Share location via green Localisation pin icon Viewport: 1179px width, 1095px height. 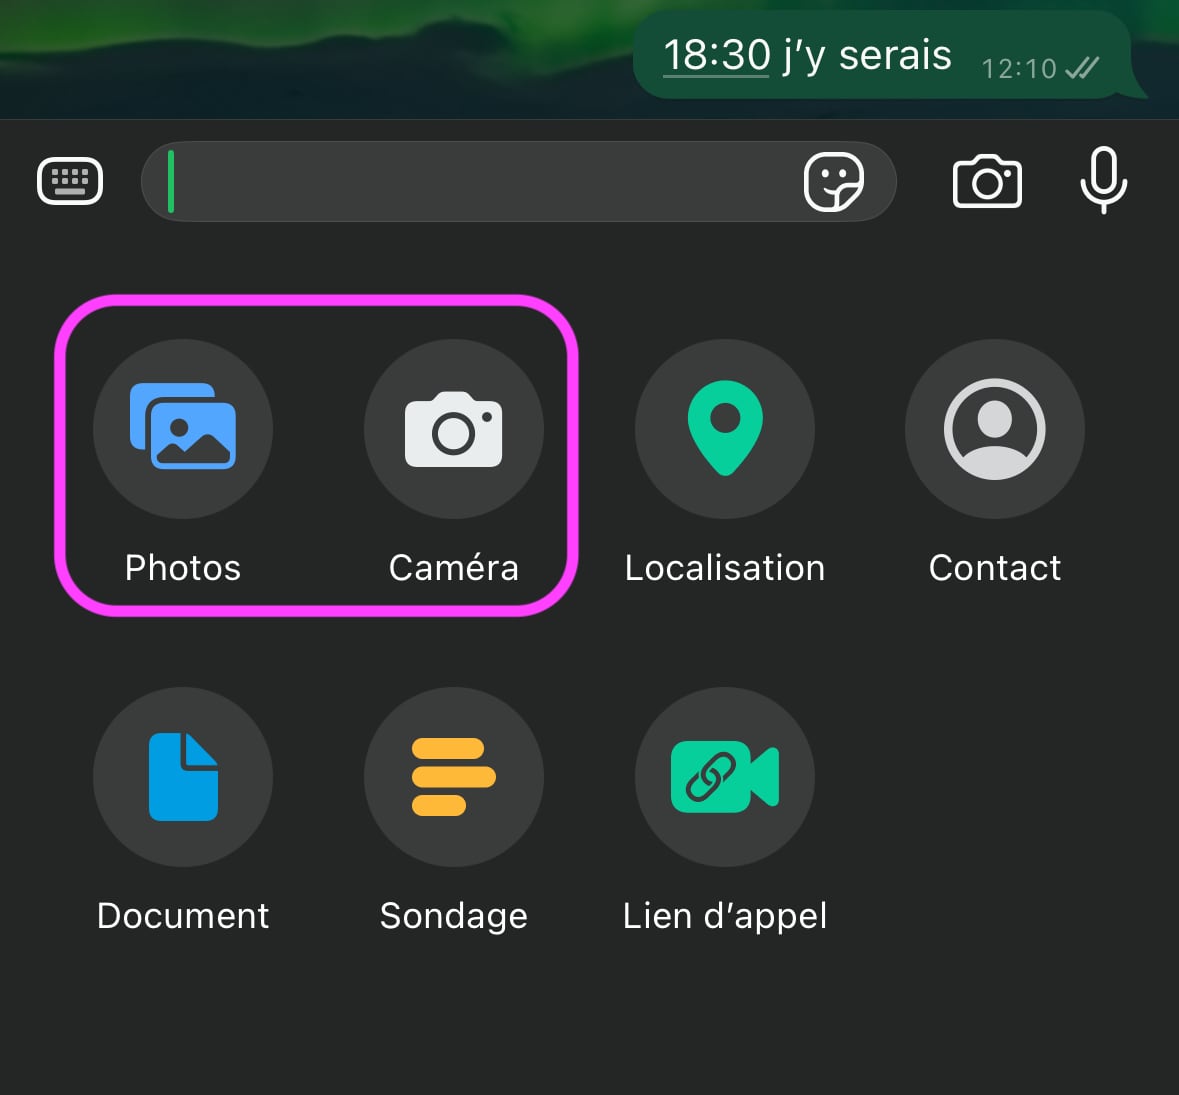pos(725,428)
